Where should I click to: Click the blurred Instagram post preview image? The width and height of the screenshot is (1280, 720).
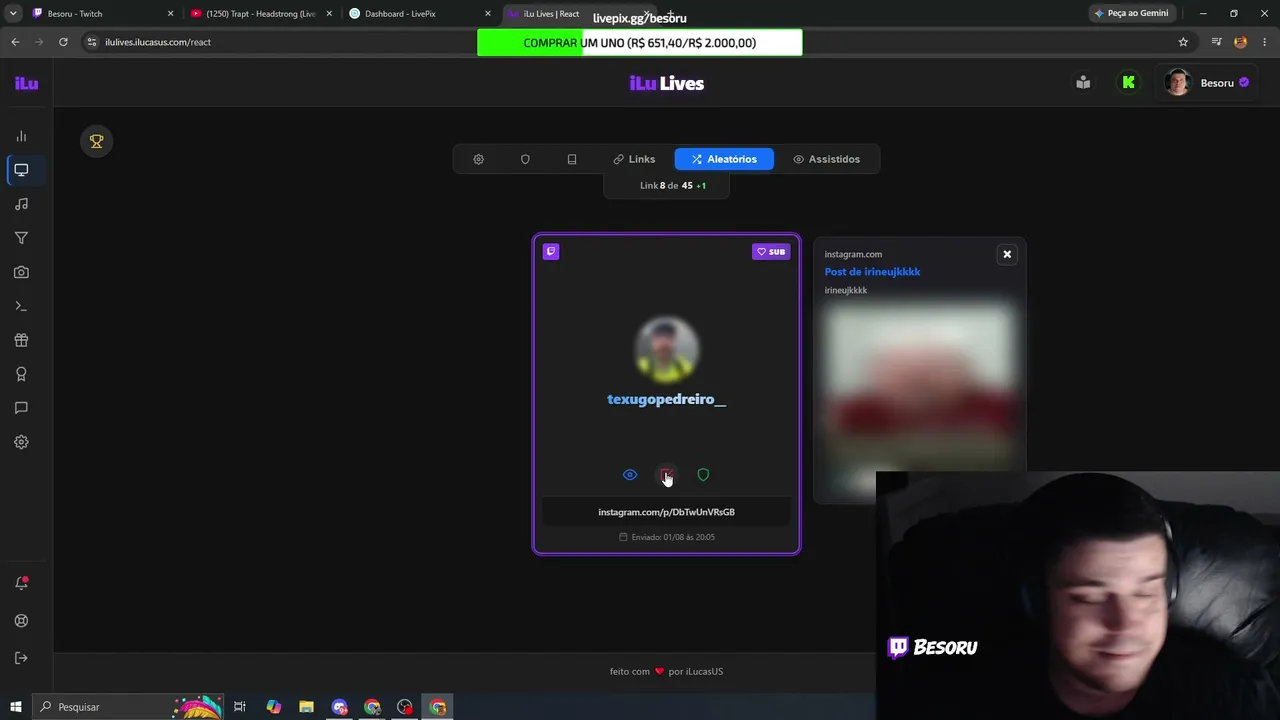point(920,399)
